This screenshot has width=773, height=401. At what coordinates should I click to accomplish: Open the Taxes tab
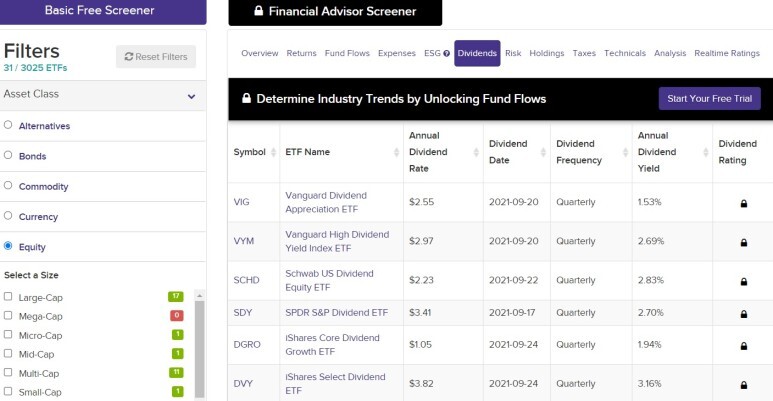pyautogui.click(x=584, y=53)
